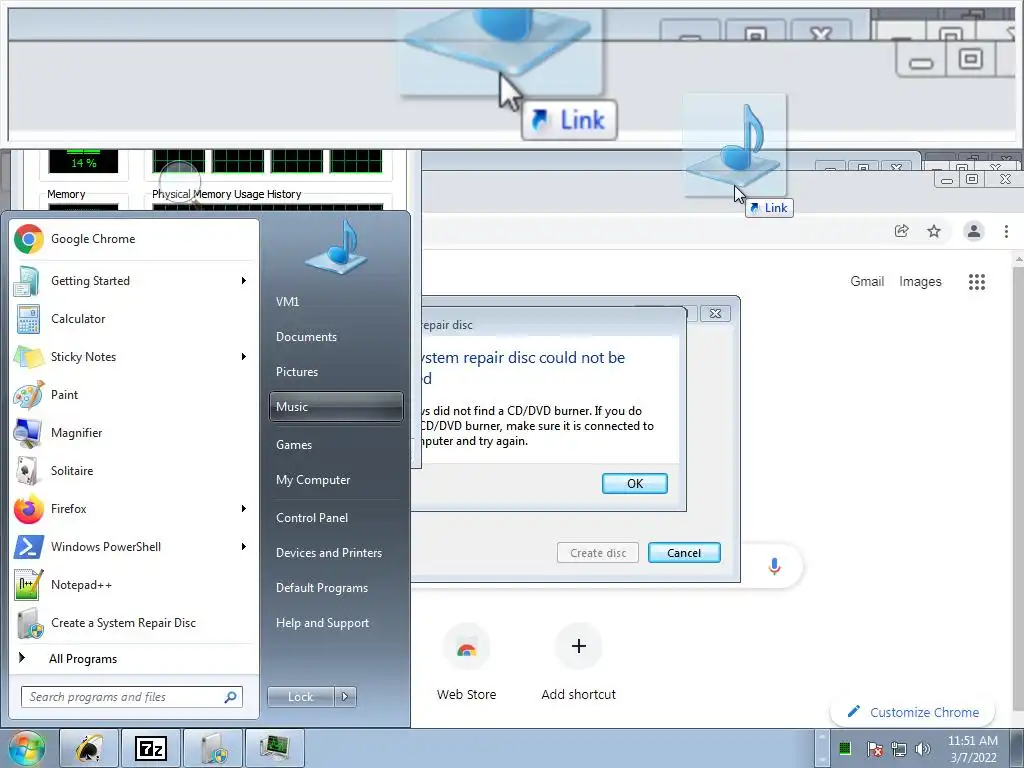Start the Magnifier tool
1024x768 pixels.
click(x=135, y=432)
